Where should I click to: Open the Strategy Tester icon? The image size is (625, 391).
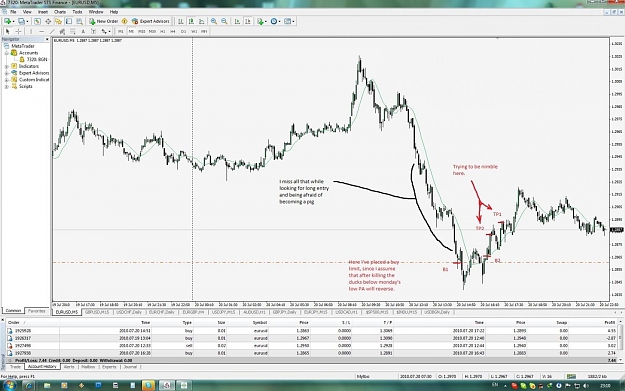[79, 21]
